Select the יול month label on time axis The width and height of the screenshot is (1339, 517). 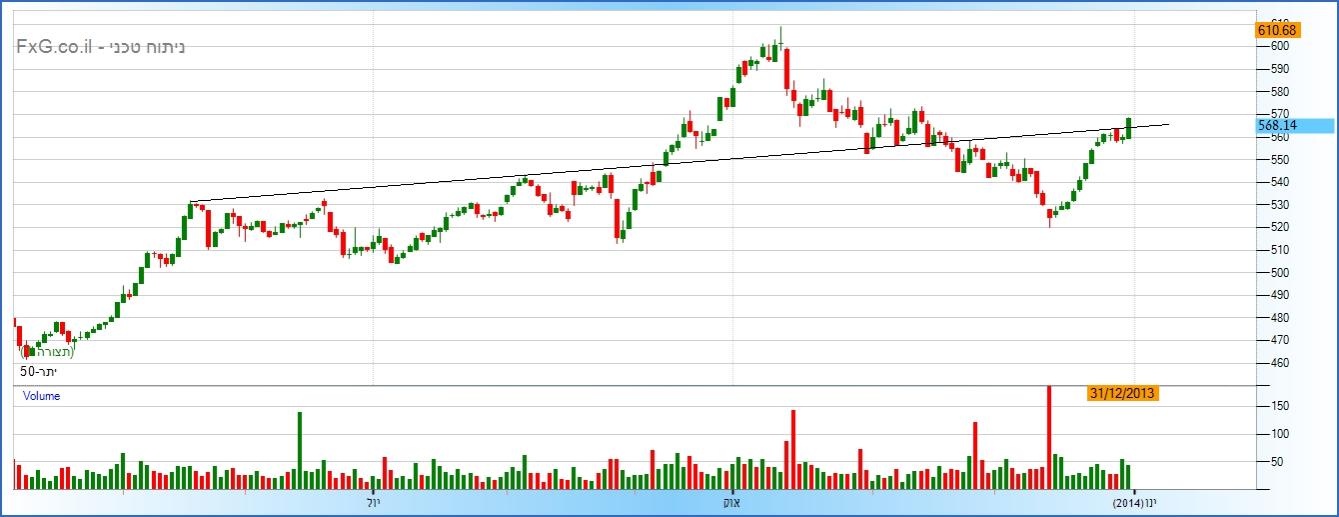tap(372, 501)
